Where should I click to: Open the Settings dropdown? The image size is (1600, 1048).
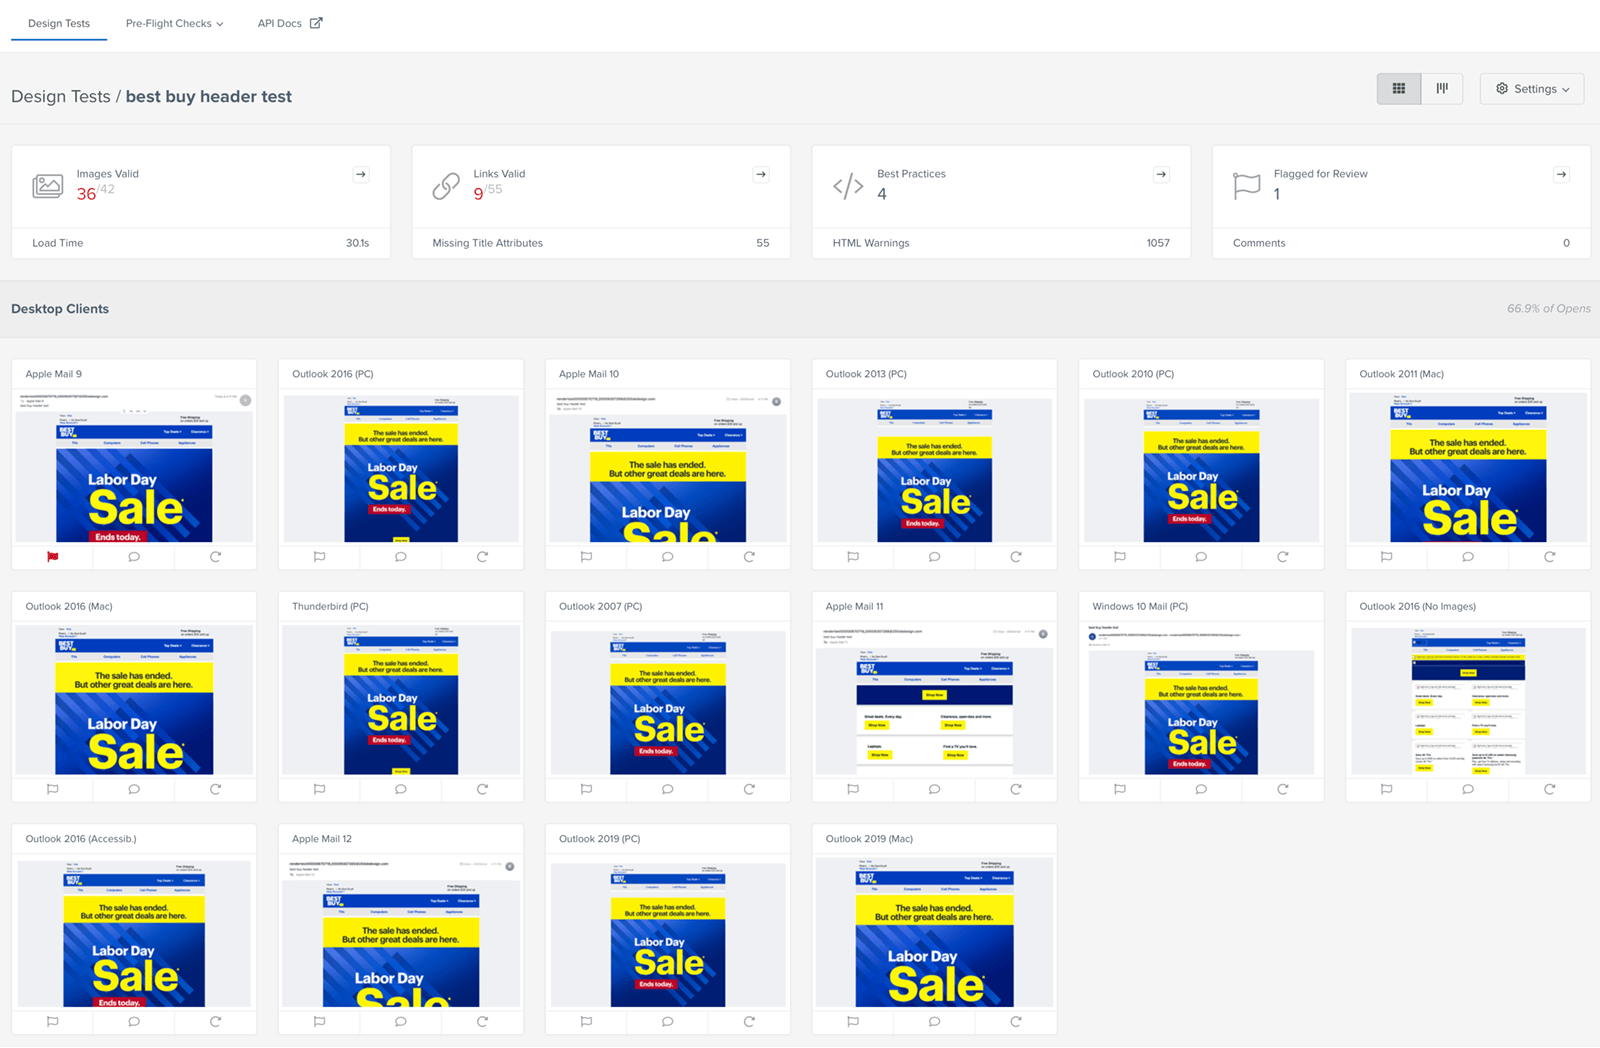click(1532, 89)
